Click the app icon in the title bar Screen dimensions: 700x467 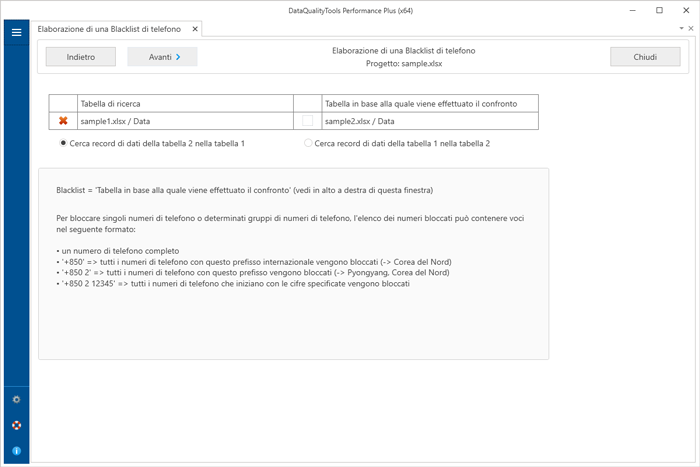(x=11, y=10)
